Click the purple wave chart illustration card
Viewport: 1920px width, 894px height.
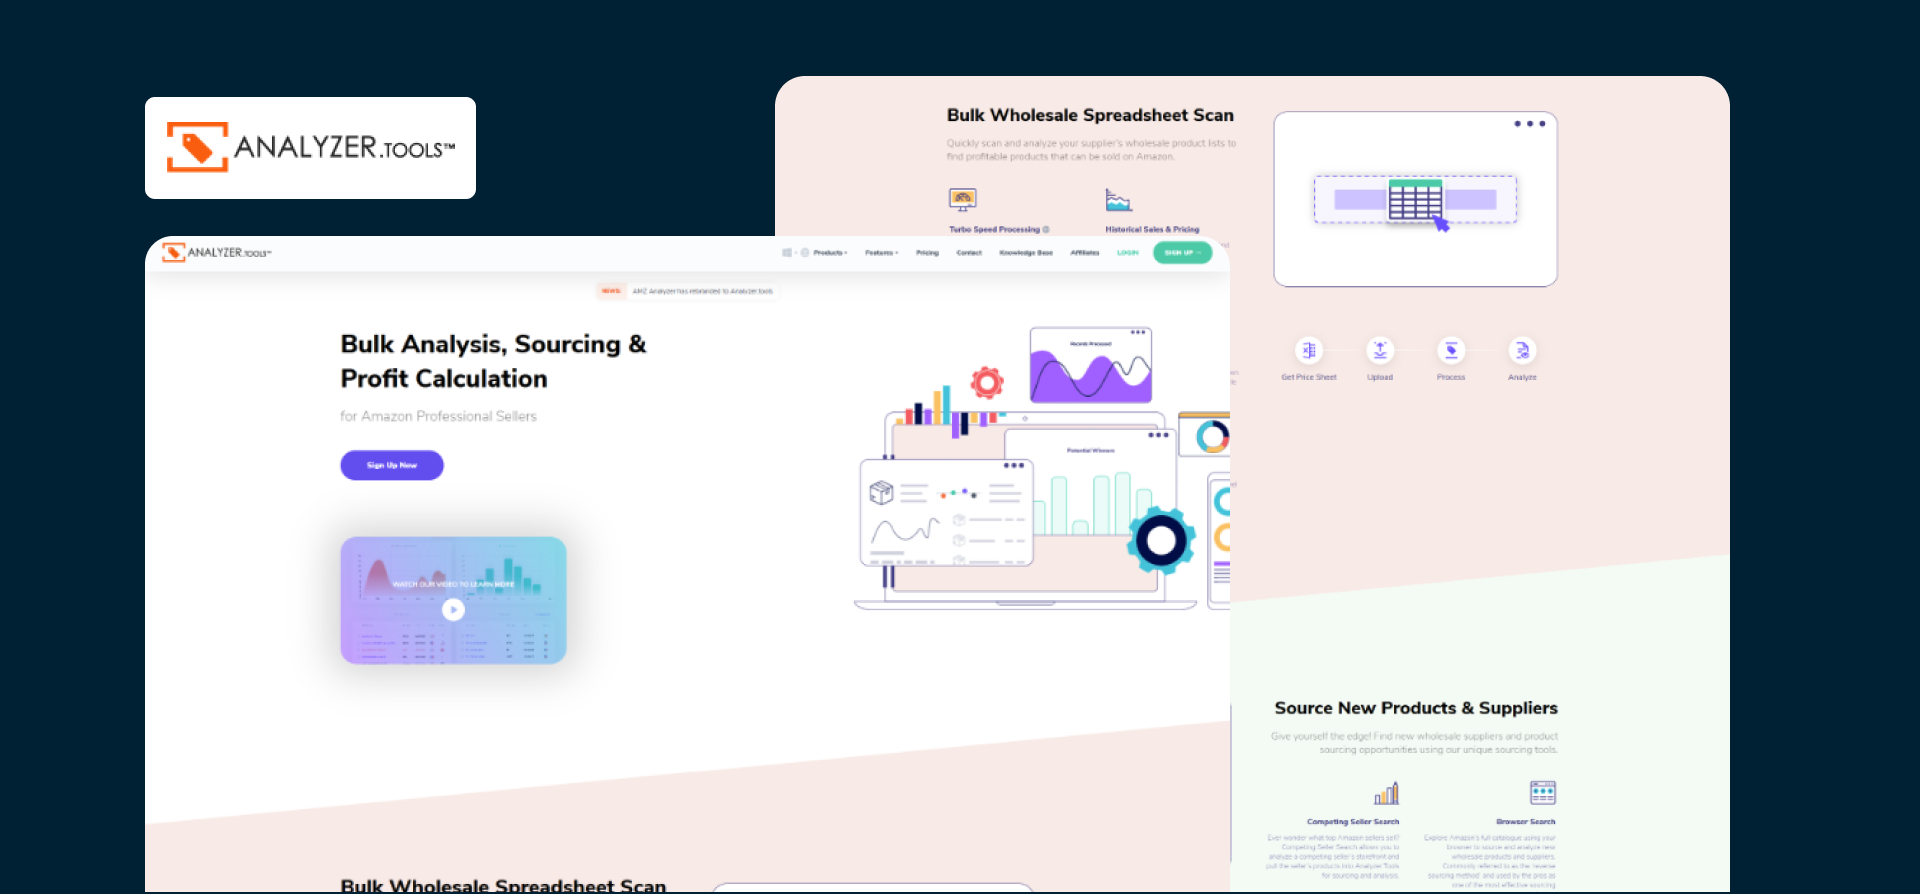coord(1091,365)
